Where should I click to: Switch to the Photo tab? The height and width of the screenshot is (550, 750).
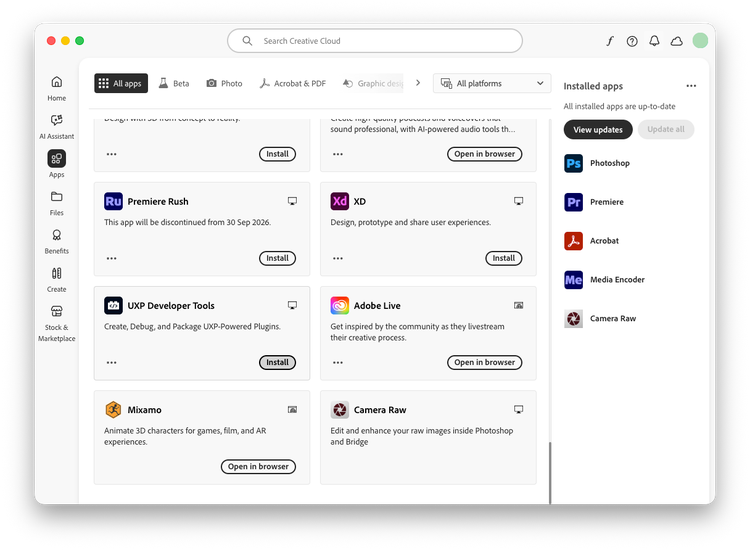coord(224,83)
